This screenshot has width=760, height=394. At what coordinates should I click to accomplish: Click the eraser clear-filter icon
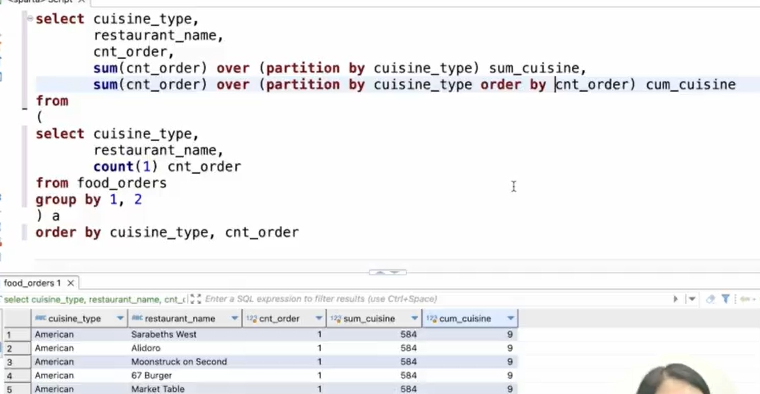pos(711,299)
